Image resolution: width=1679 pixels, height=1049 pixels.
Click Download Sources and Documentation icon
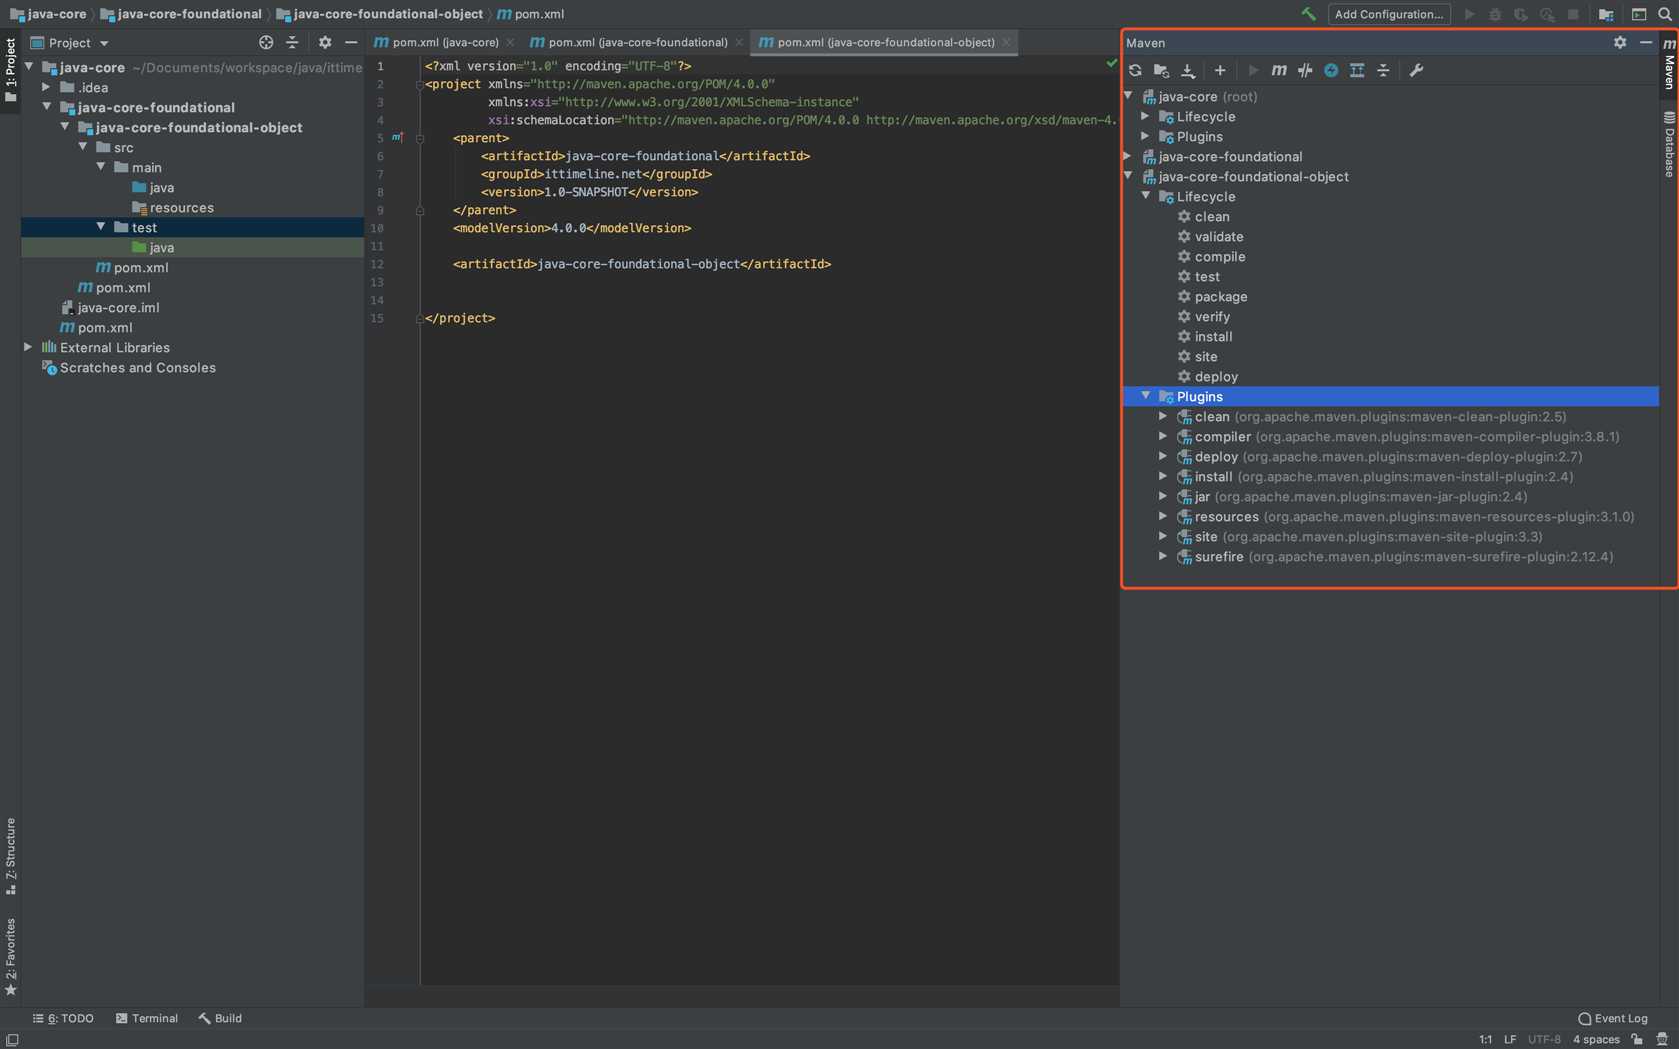click(x=1188, y=70)
